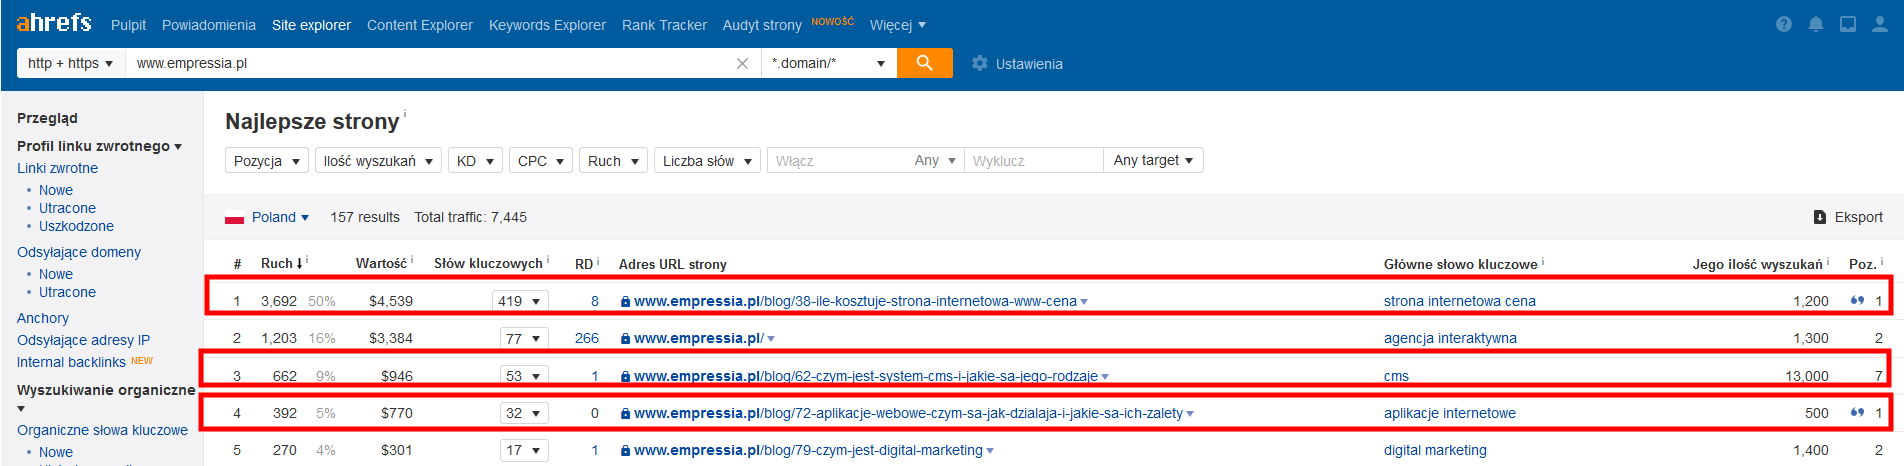Open the notifications bell icon
1904x466 pixels.
[x=1816, y=24]
